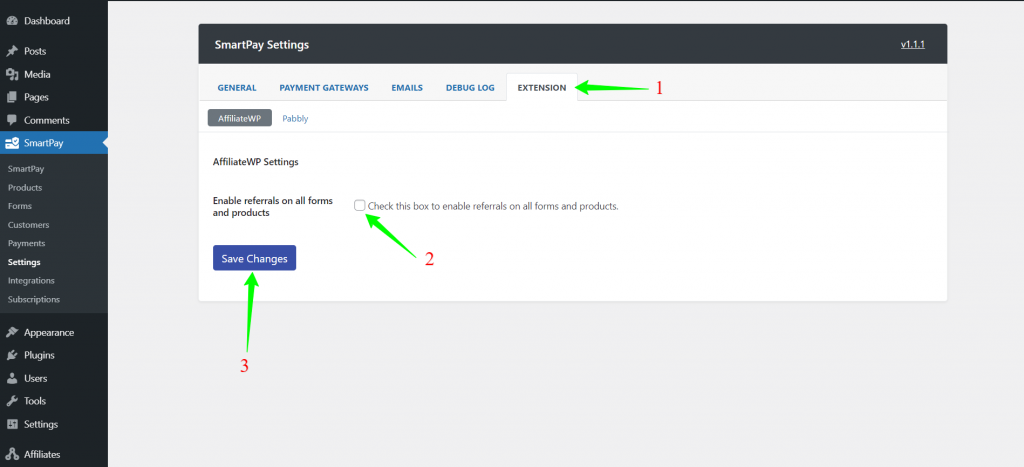Switch to Payment Gateways tab
Viewport: 1024px width, 467px height.
(324, 88)
